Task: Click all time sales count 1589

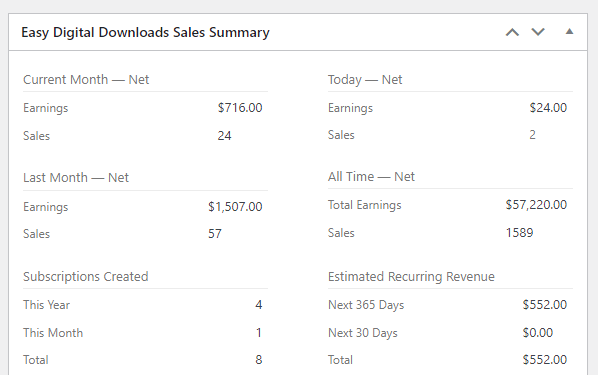Action: 519,233
